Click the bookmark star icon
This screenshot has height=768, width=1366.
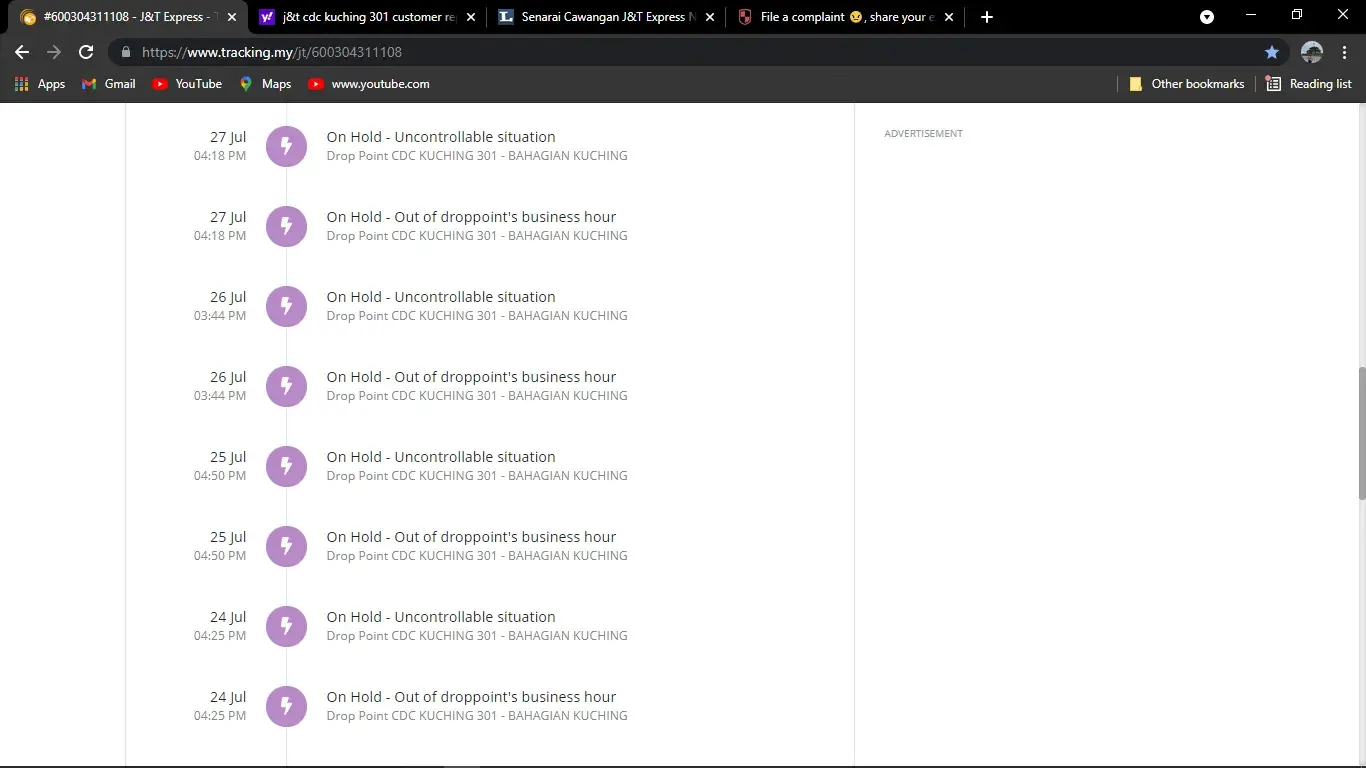tap(1271, 52)
